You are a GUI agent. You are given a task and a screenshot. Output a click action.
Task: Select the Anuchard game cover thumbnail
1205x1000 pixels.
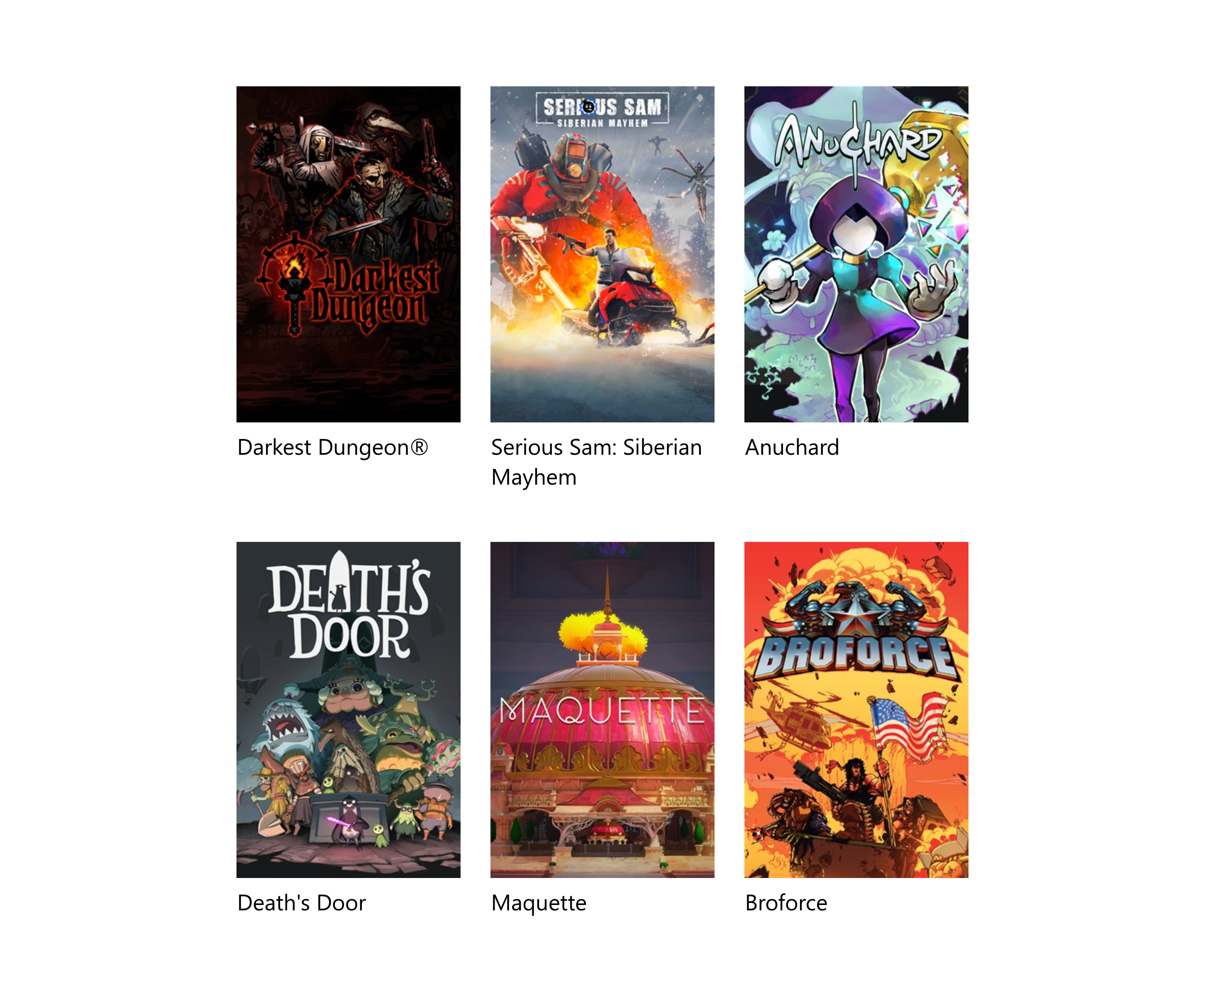coord(856,254)
